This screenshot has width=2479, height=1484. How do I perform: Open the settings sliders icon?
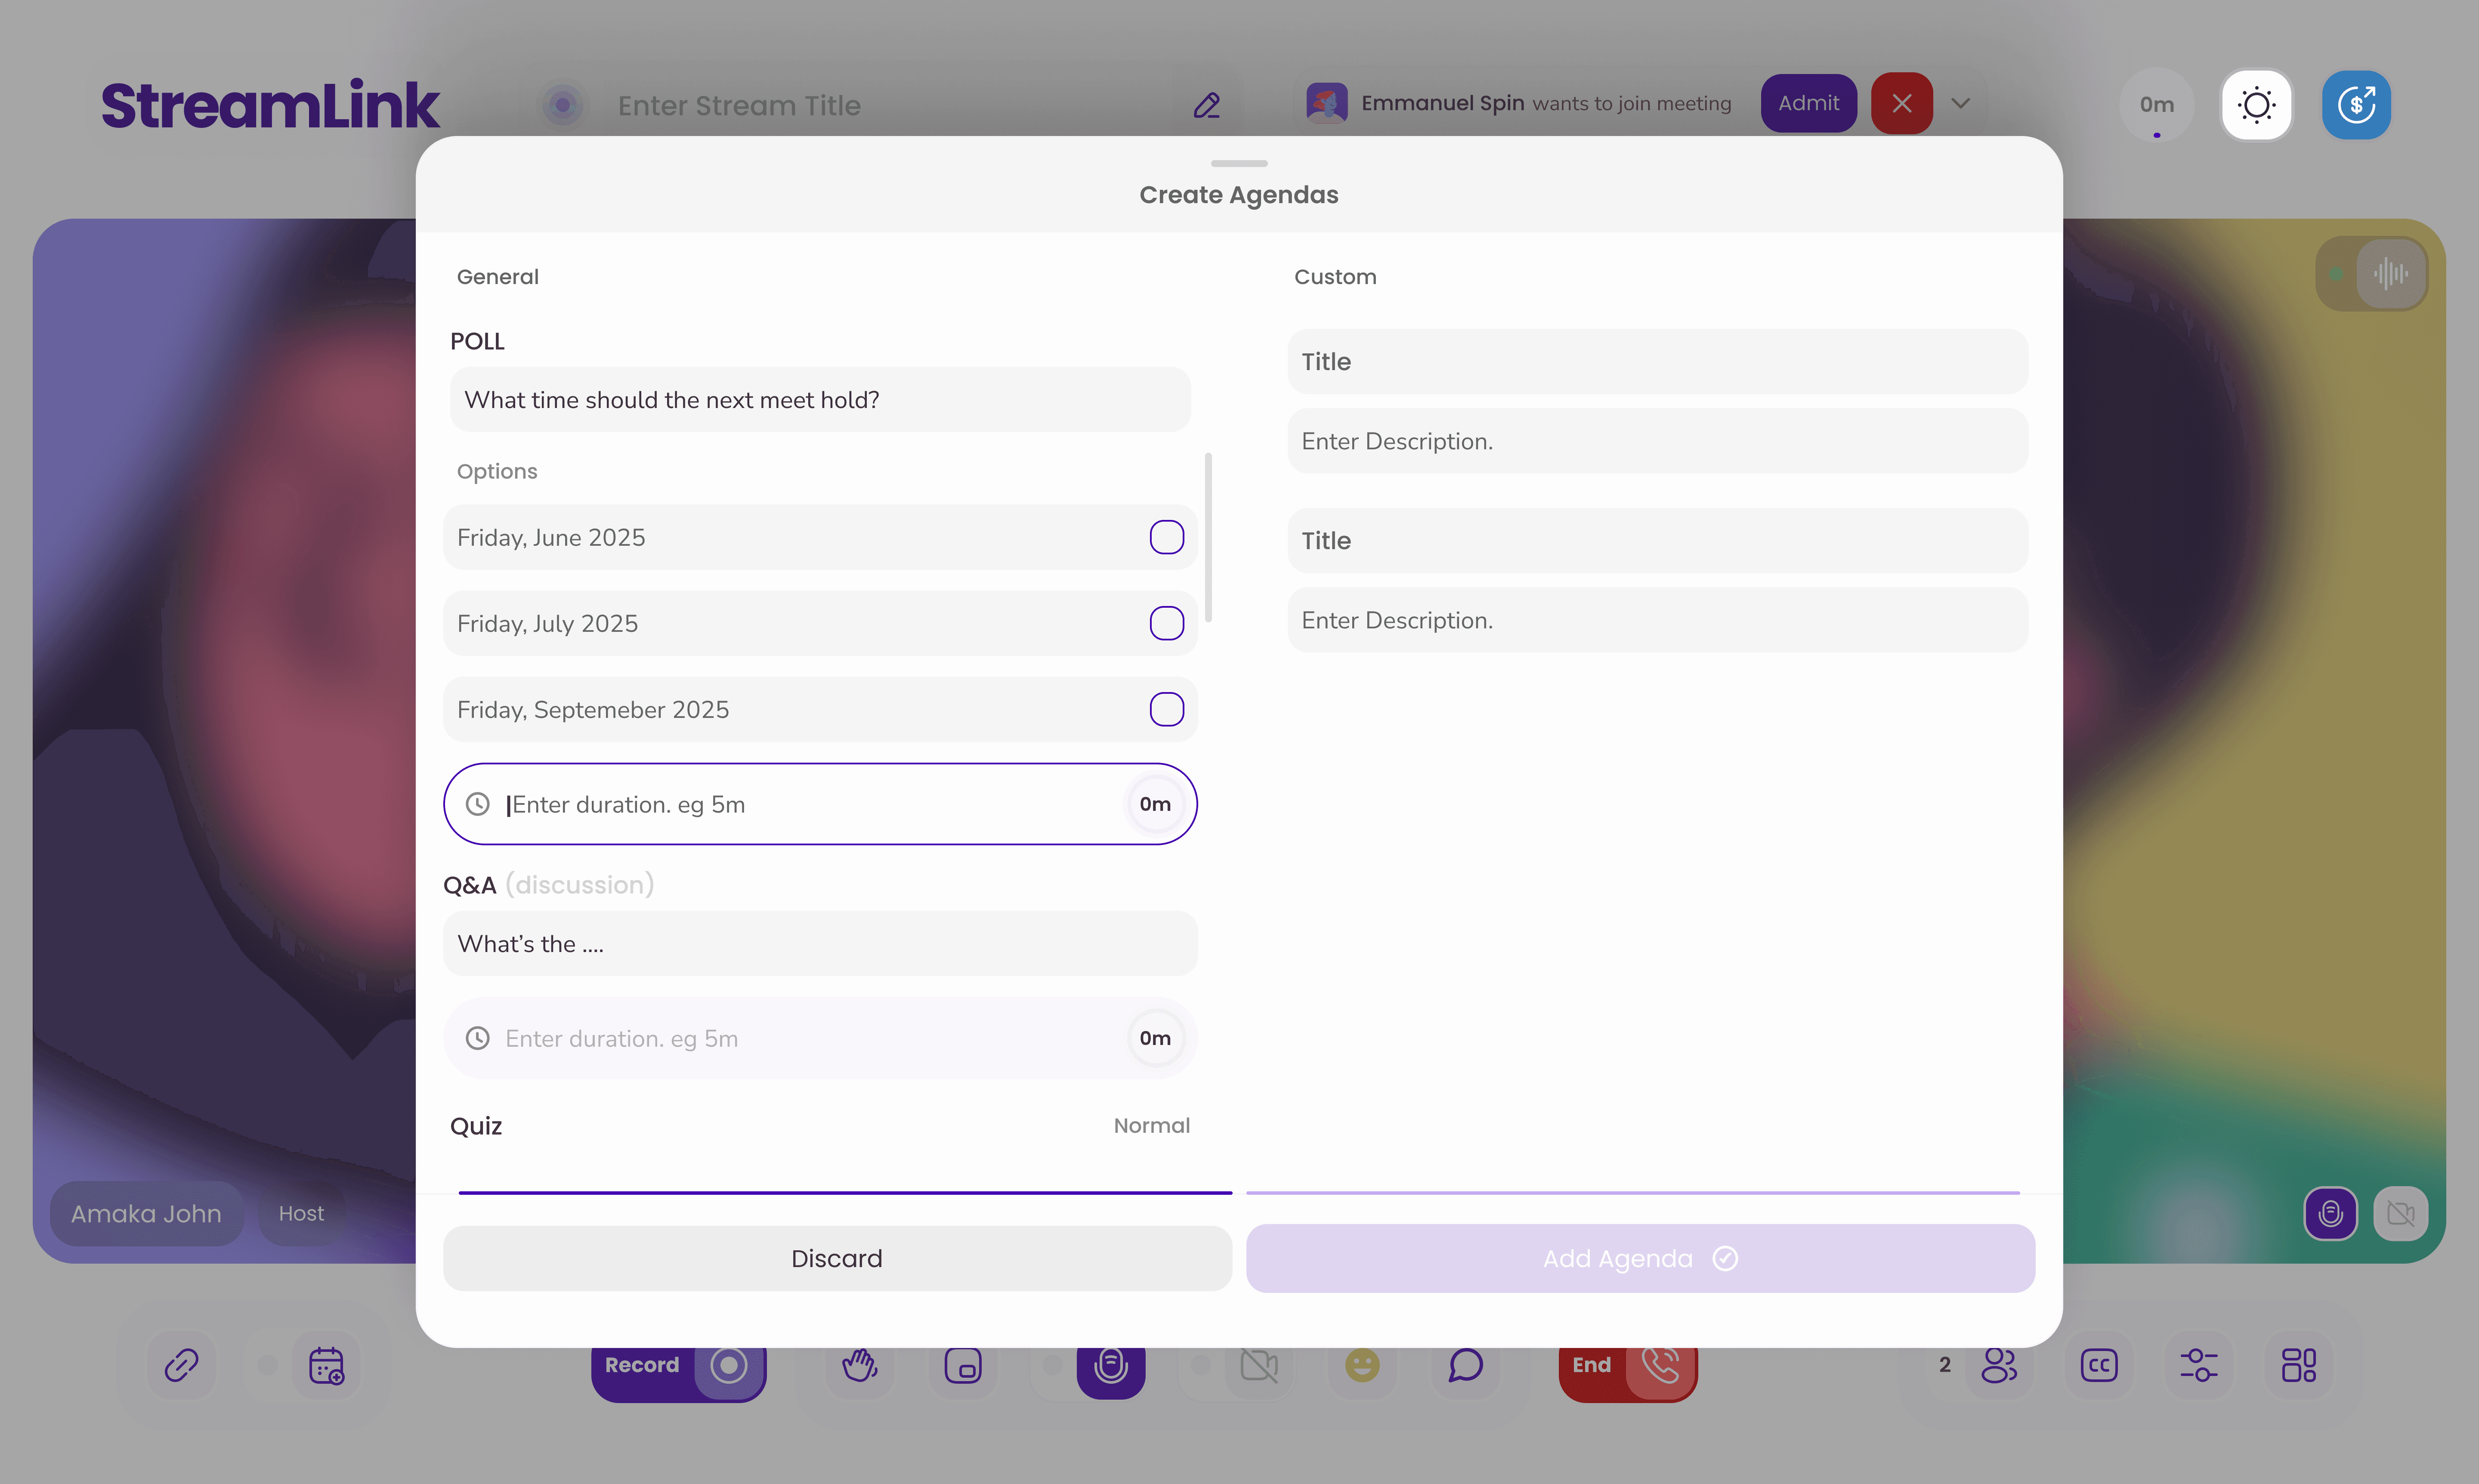coord(2198,1365)
